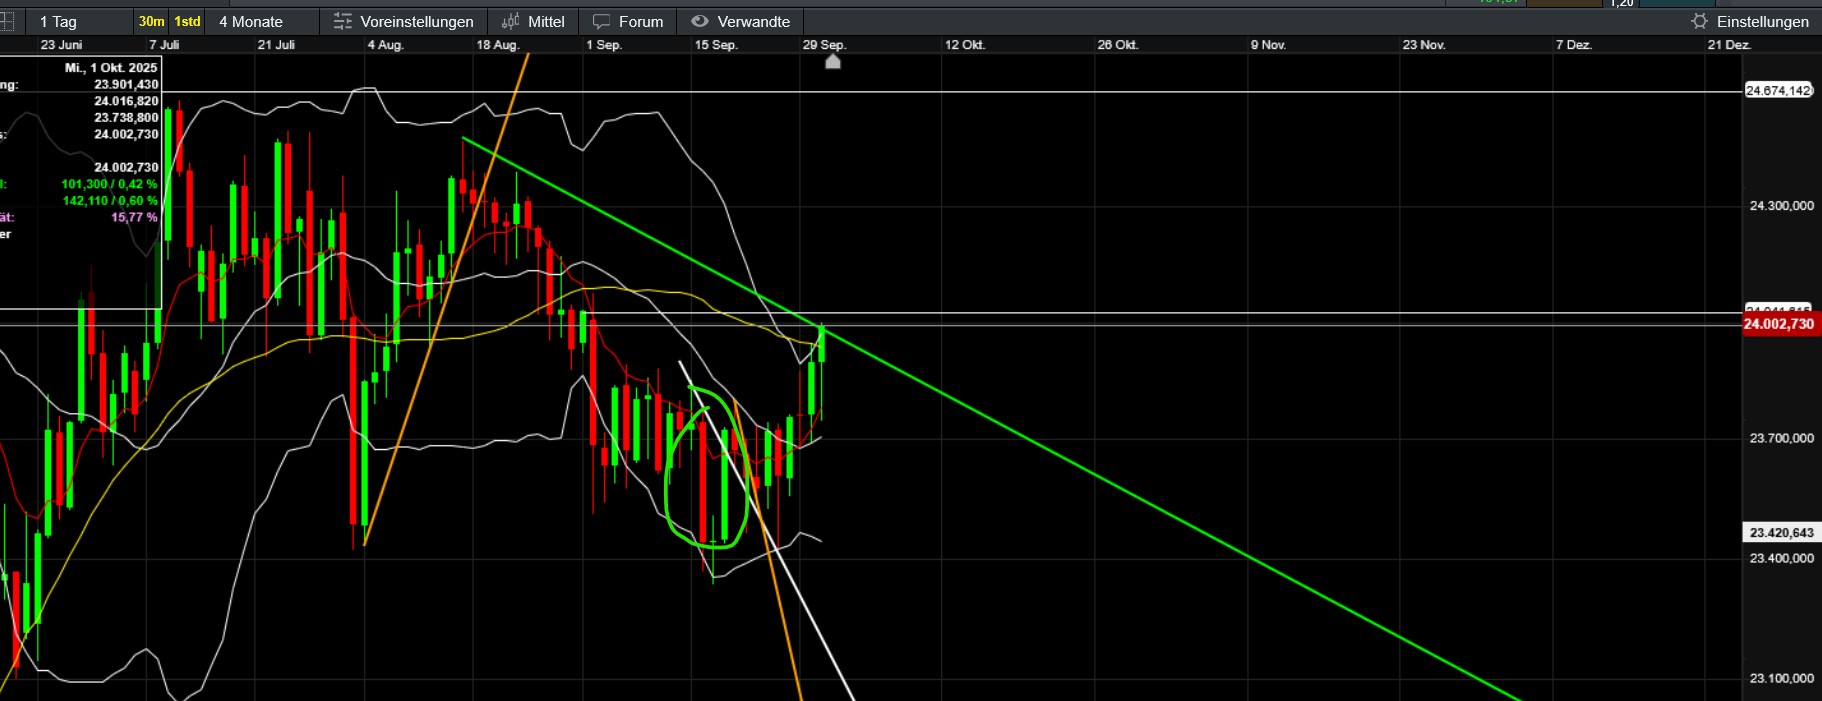The width and height of the screenshot is (1822, 701).
Task: Click the date Mi., 1 Okt. 2025
Action: click(111, 68)
